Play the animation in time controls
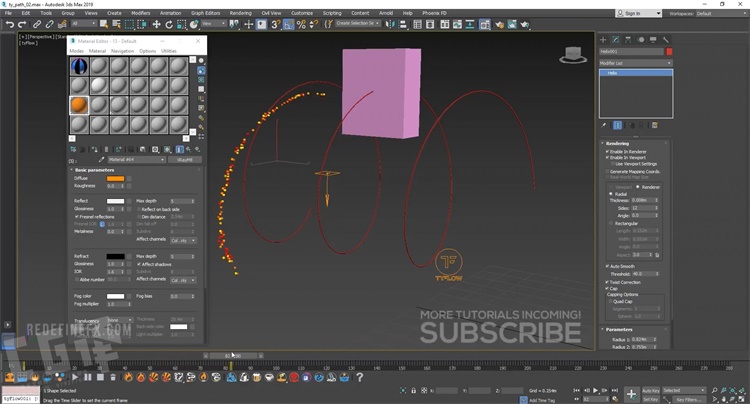Screen dimensions: 750x404 click(x=596, y=391)
